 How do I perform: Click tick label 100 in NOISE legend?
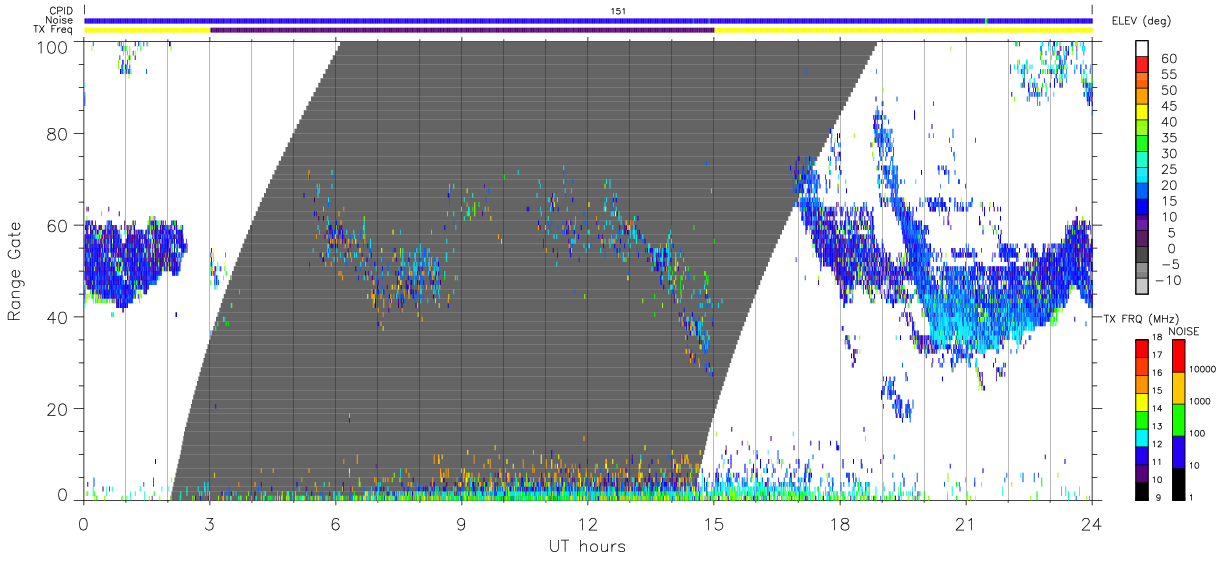(x=1197, y=433)
